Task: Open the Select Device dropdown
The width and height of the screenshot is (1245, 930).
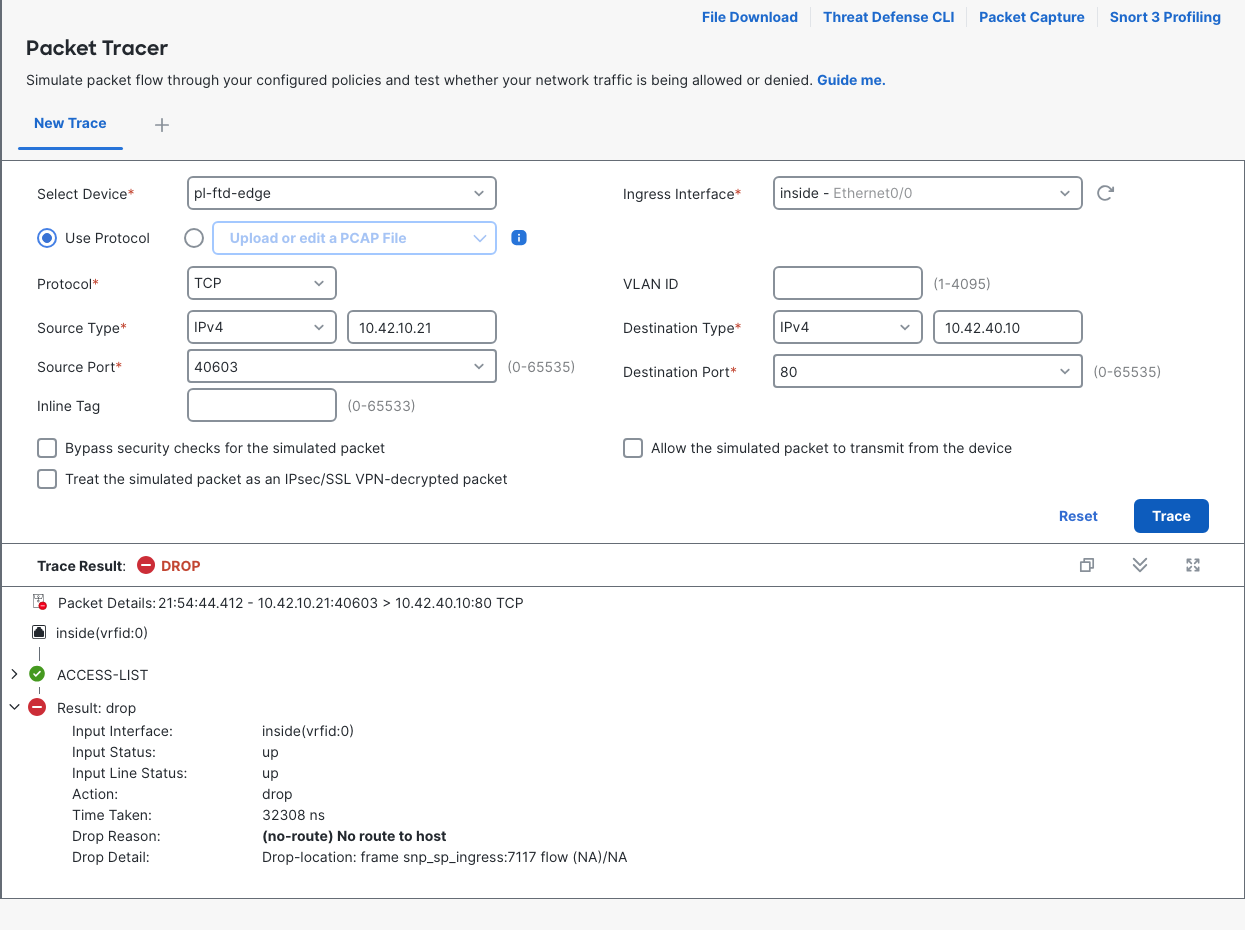Action: [x=342, y=193]
